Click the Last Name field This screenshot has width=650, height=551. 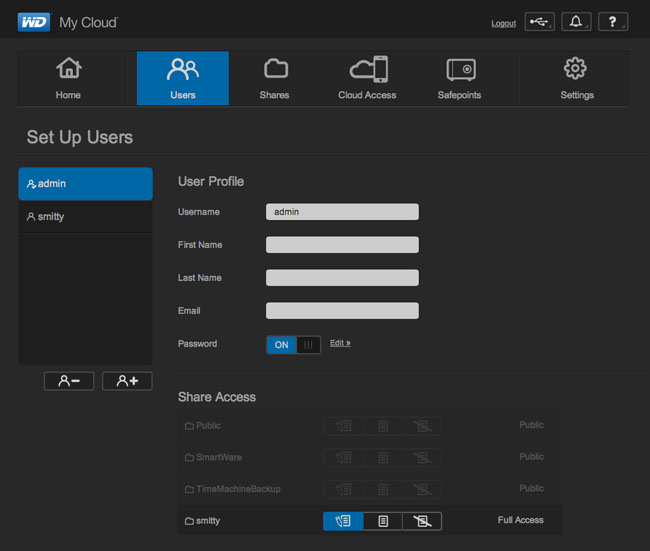tap(342, 278)
